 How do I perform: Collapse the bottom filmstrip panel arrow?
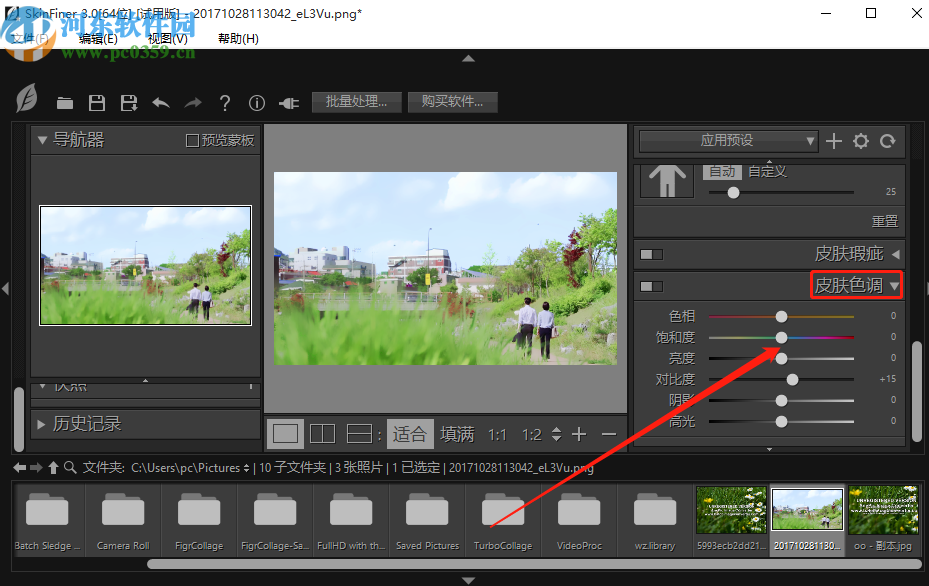click(x=468, y=581)
